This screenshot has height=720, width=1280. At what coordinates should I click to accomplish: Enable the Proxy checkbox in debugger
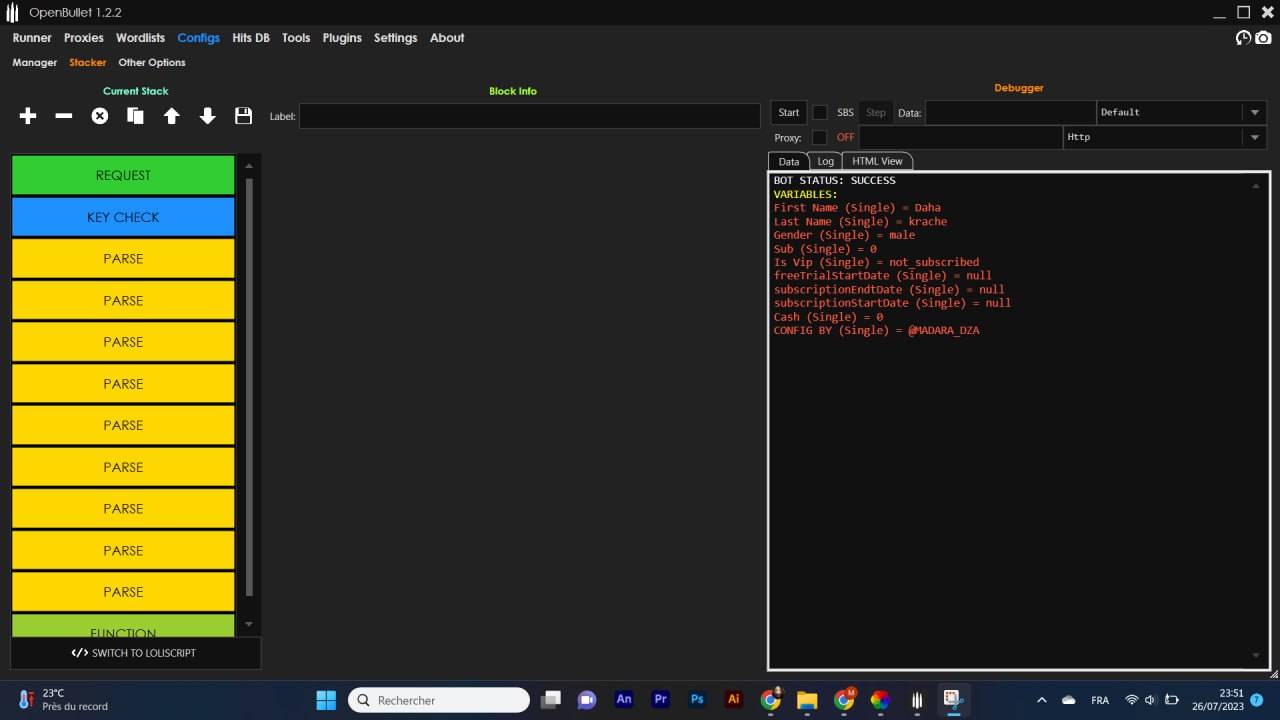pyautogui.click(x=820, y=137)
